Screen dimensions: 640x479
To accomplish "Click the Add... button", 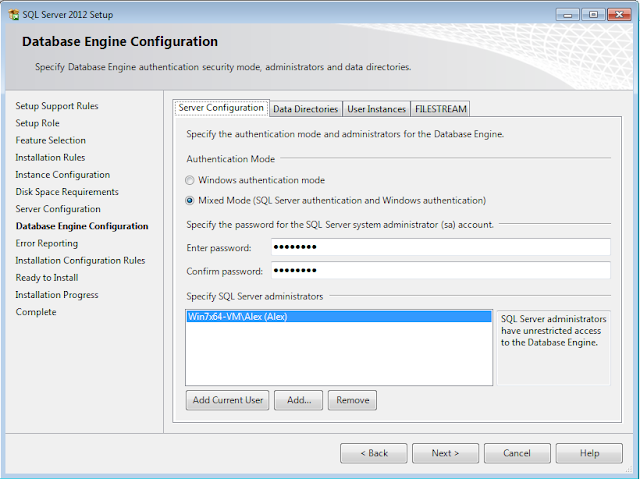I will tap(299, 400).
